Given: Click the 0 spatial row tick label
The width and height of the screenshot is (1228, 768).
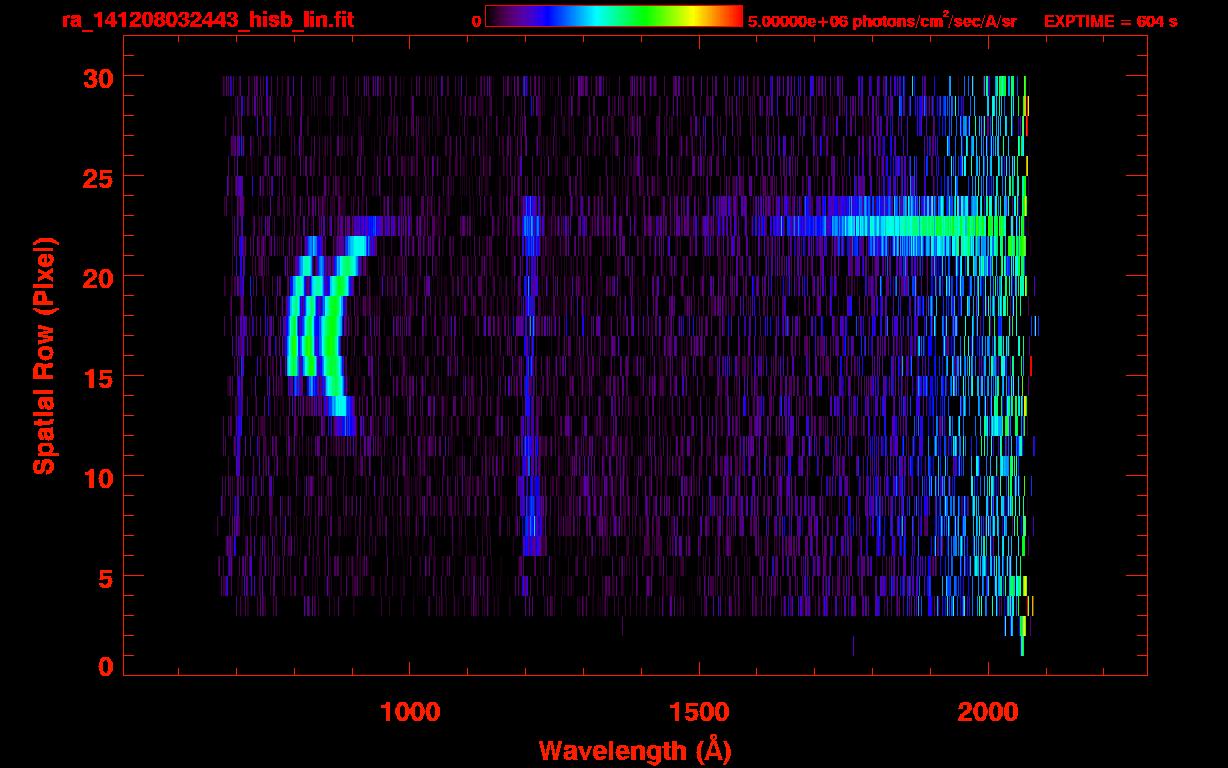Looking at the screenshot, I should (x=106, y=666).
